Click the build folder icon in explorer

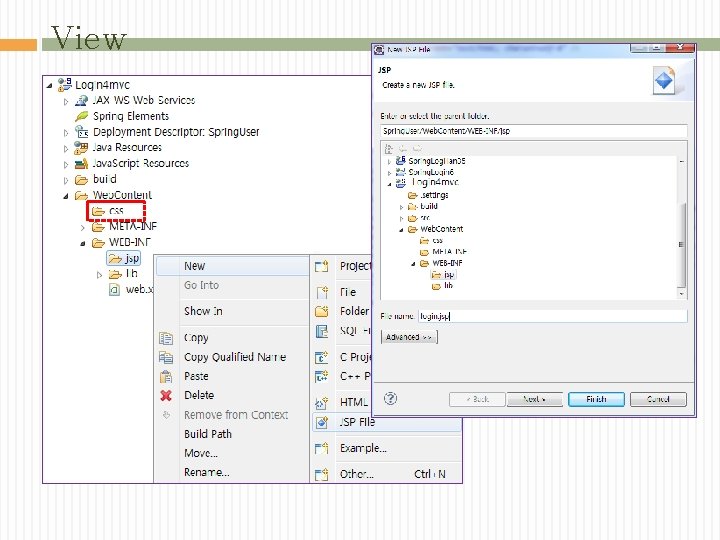click(81, 180)
